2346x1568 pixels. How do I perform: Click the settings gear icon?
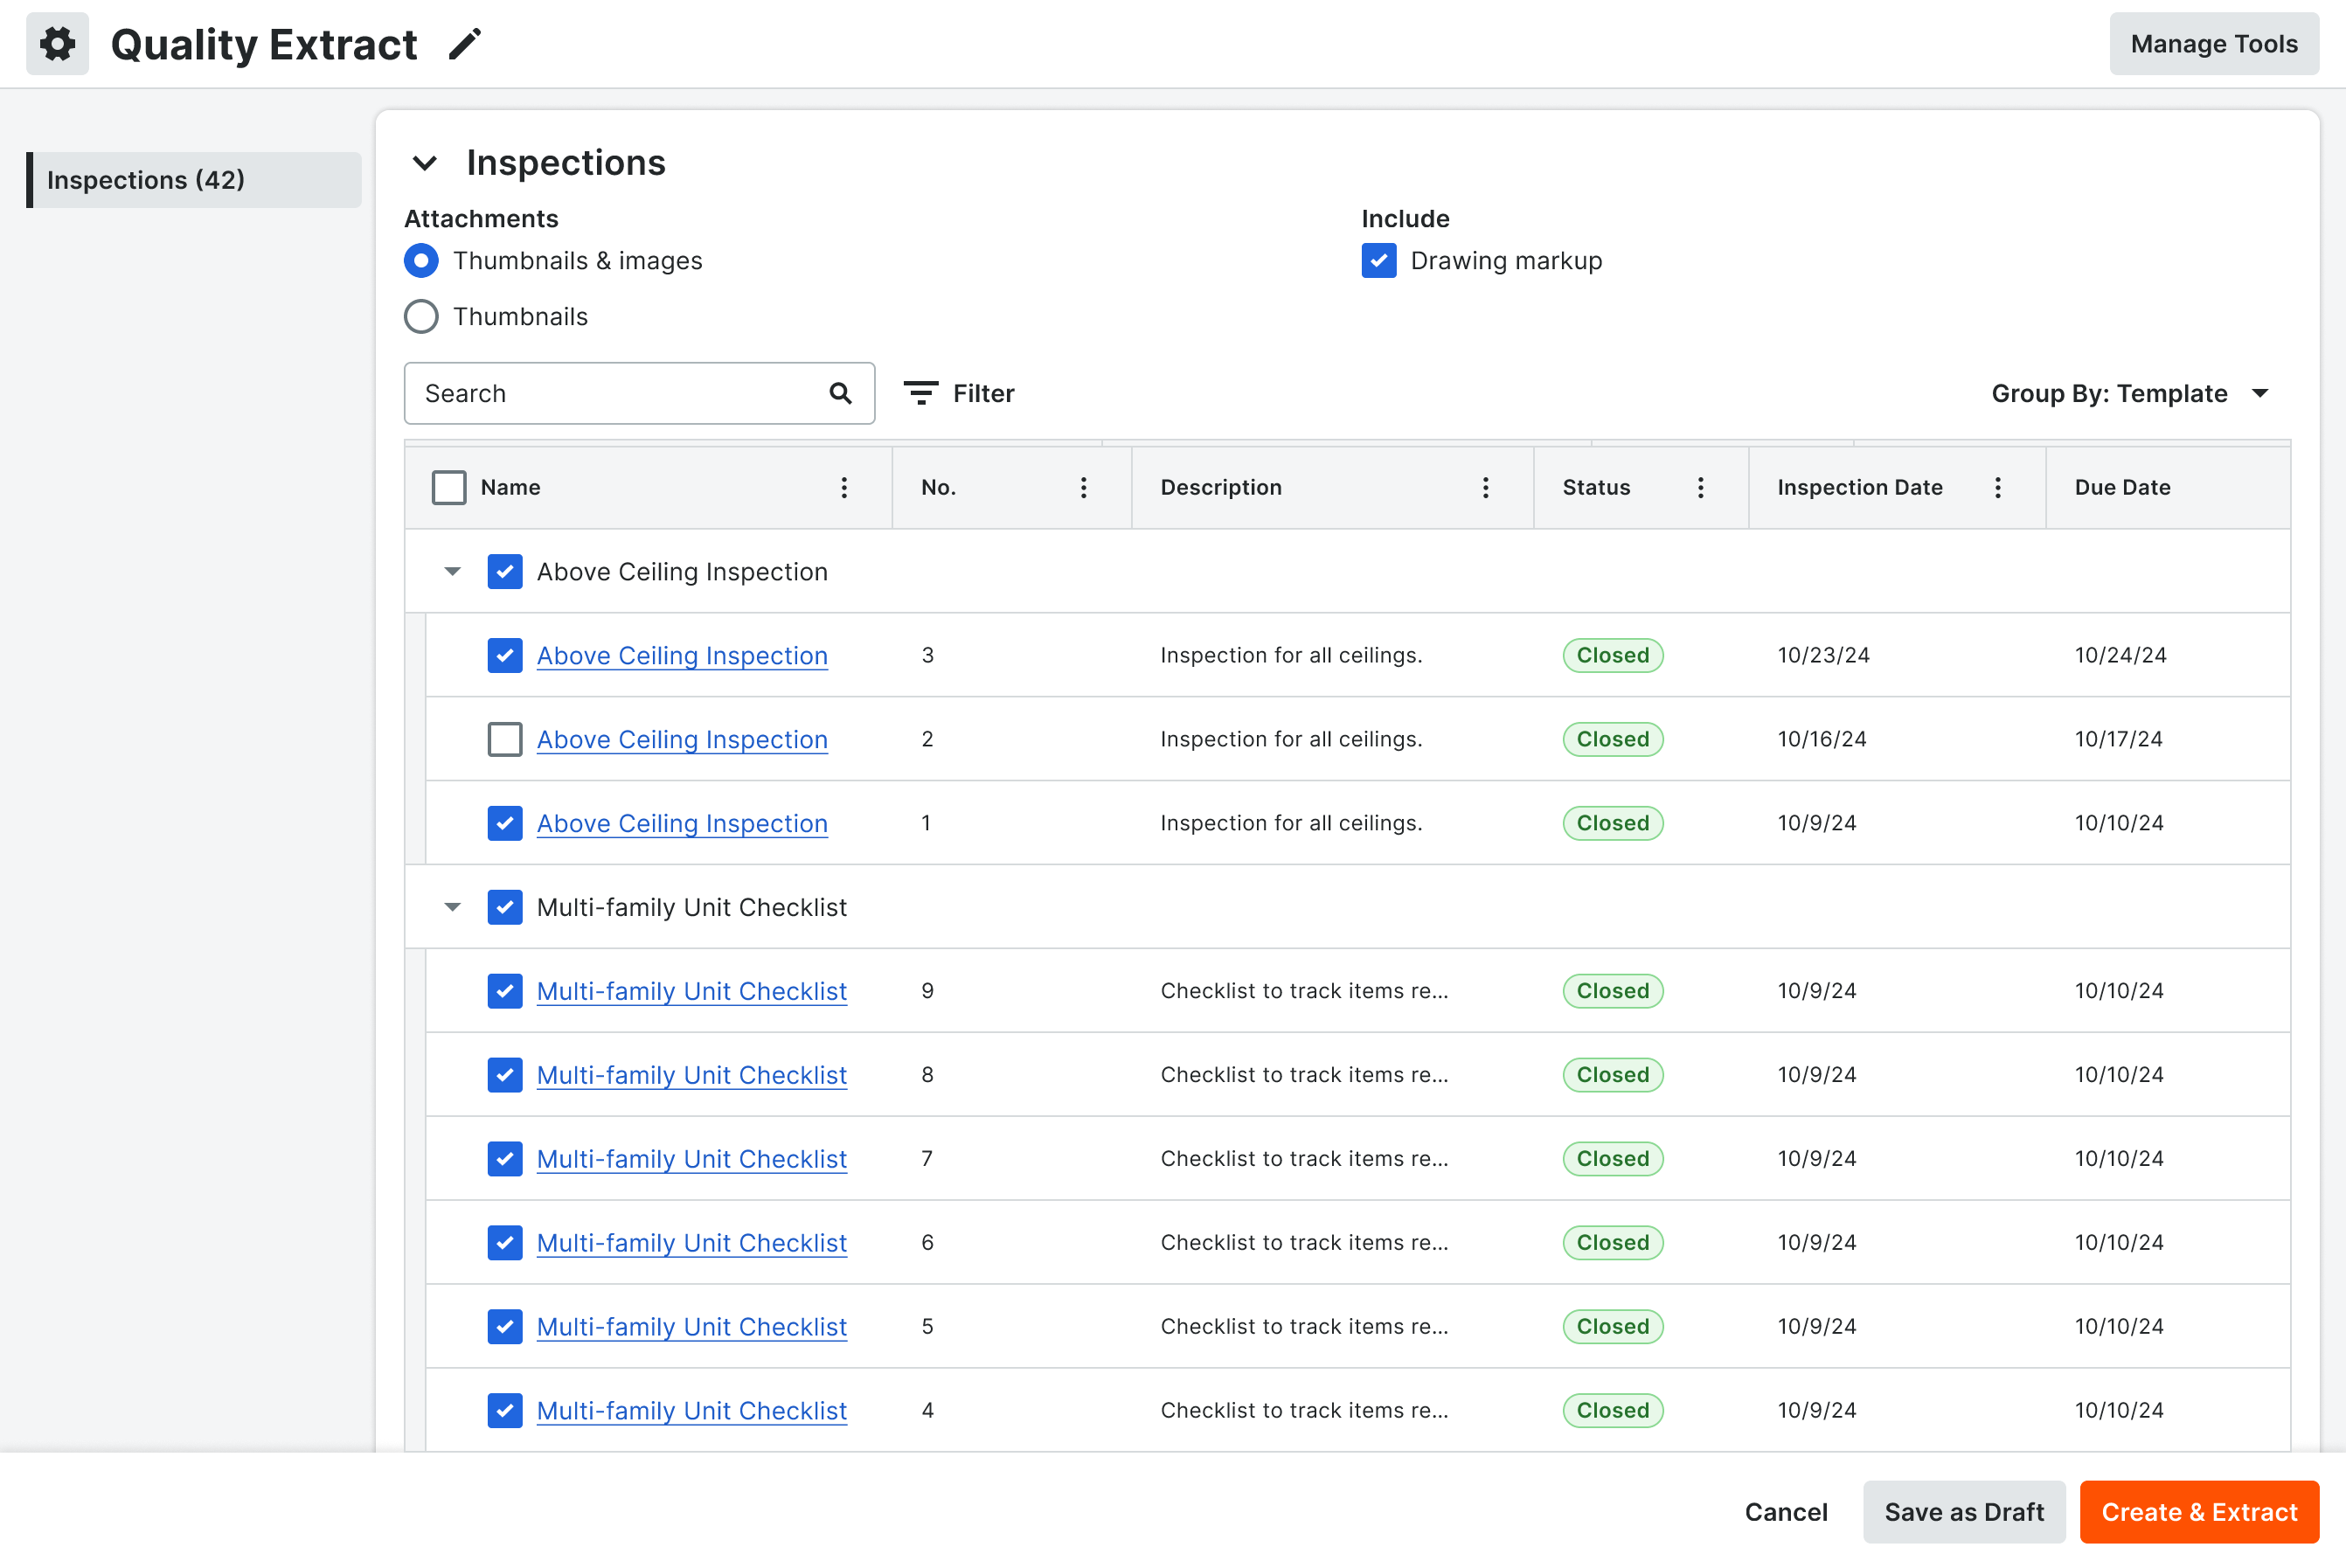(x=57, y=44)
